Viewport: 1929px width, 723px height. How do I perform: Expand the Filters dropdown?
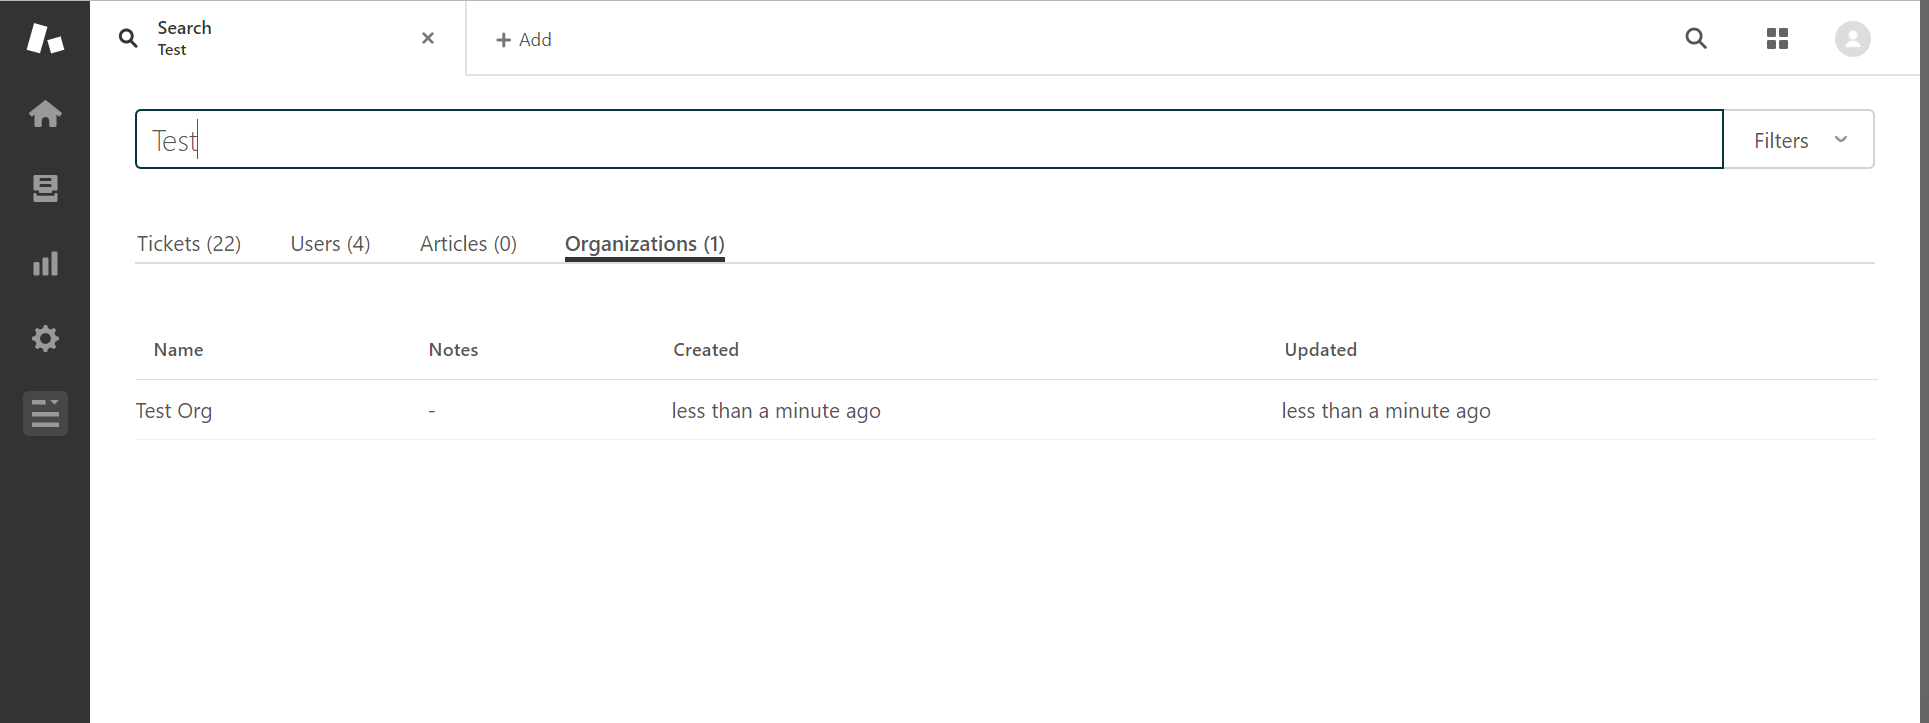pyautogui.click(x=1799, y=140)
